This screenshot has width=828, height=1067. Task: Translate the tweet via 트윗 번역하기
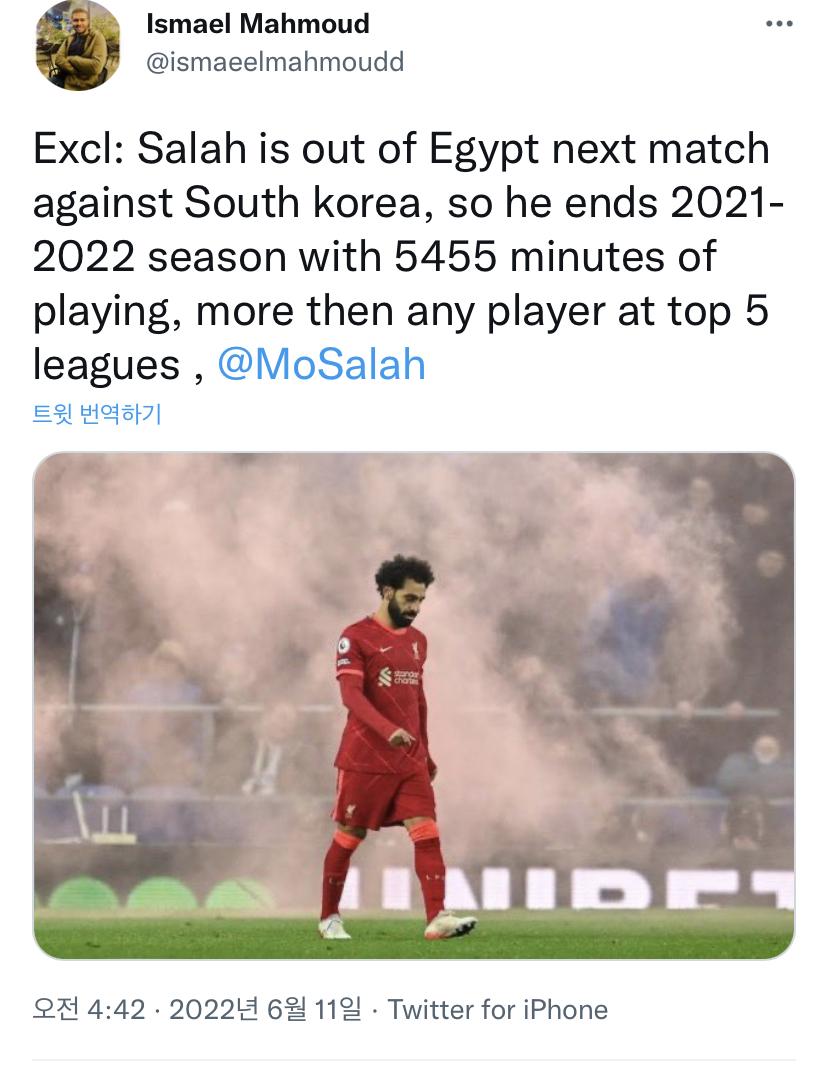(x=97, y=413)
